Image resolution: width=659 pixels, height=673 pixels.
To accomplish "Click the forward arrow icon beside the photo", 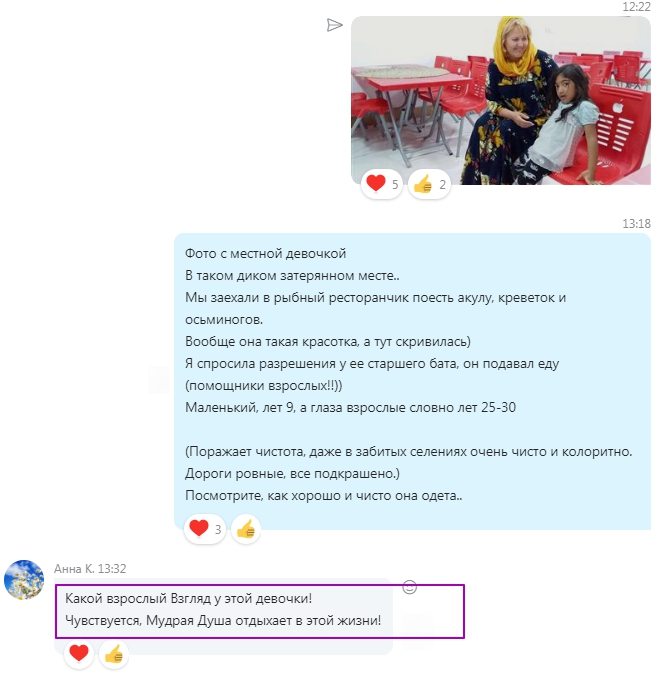I will 334,25.
